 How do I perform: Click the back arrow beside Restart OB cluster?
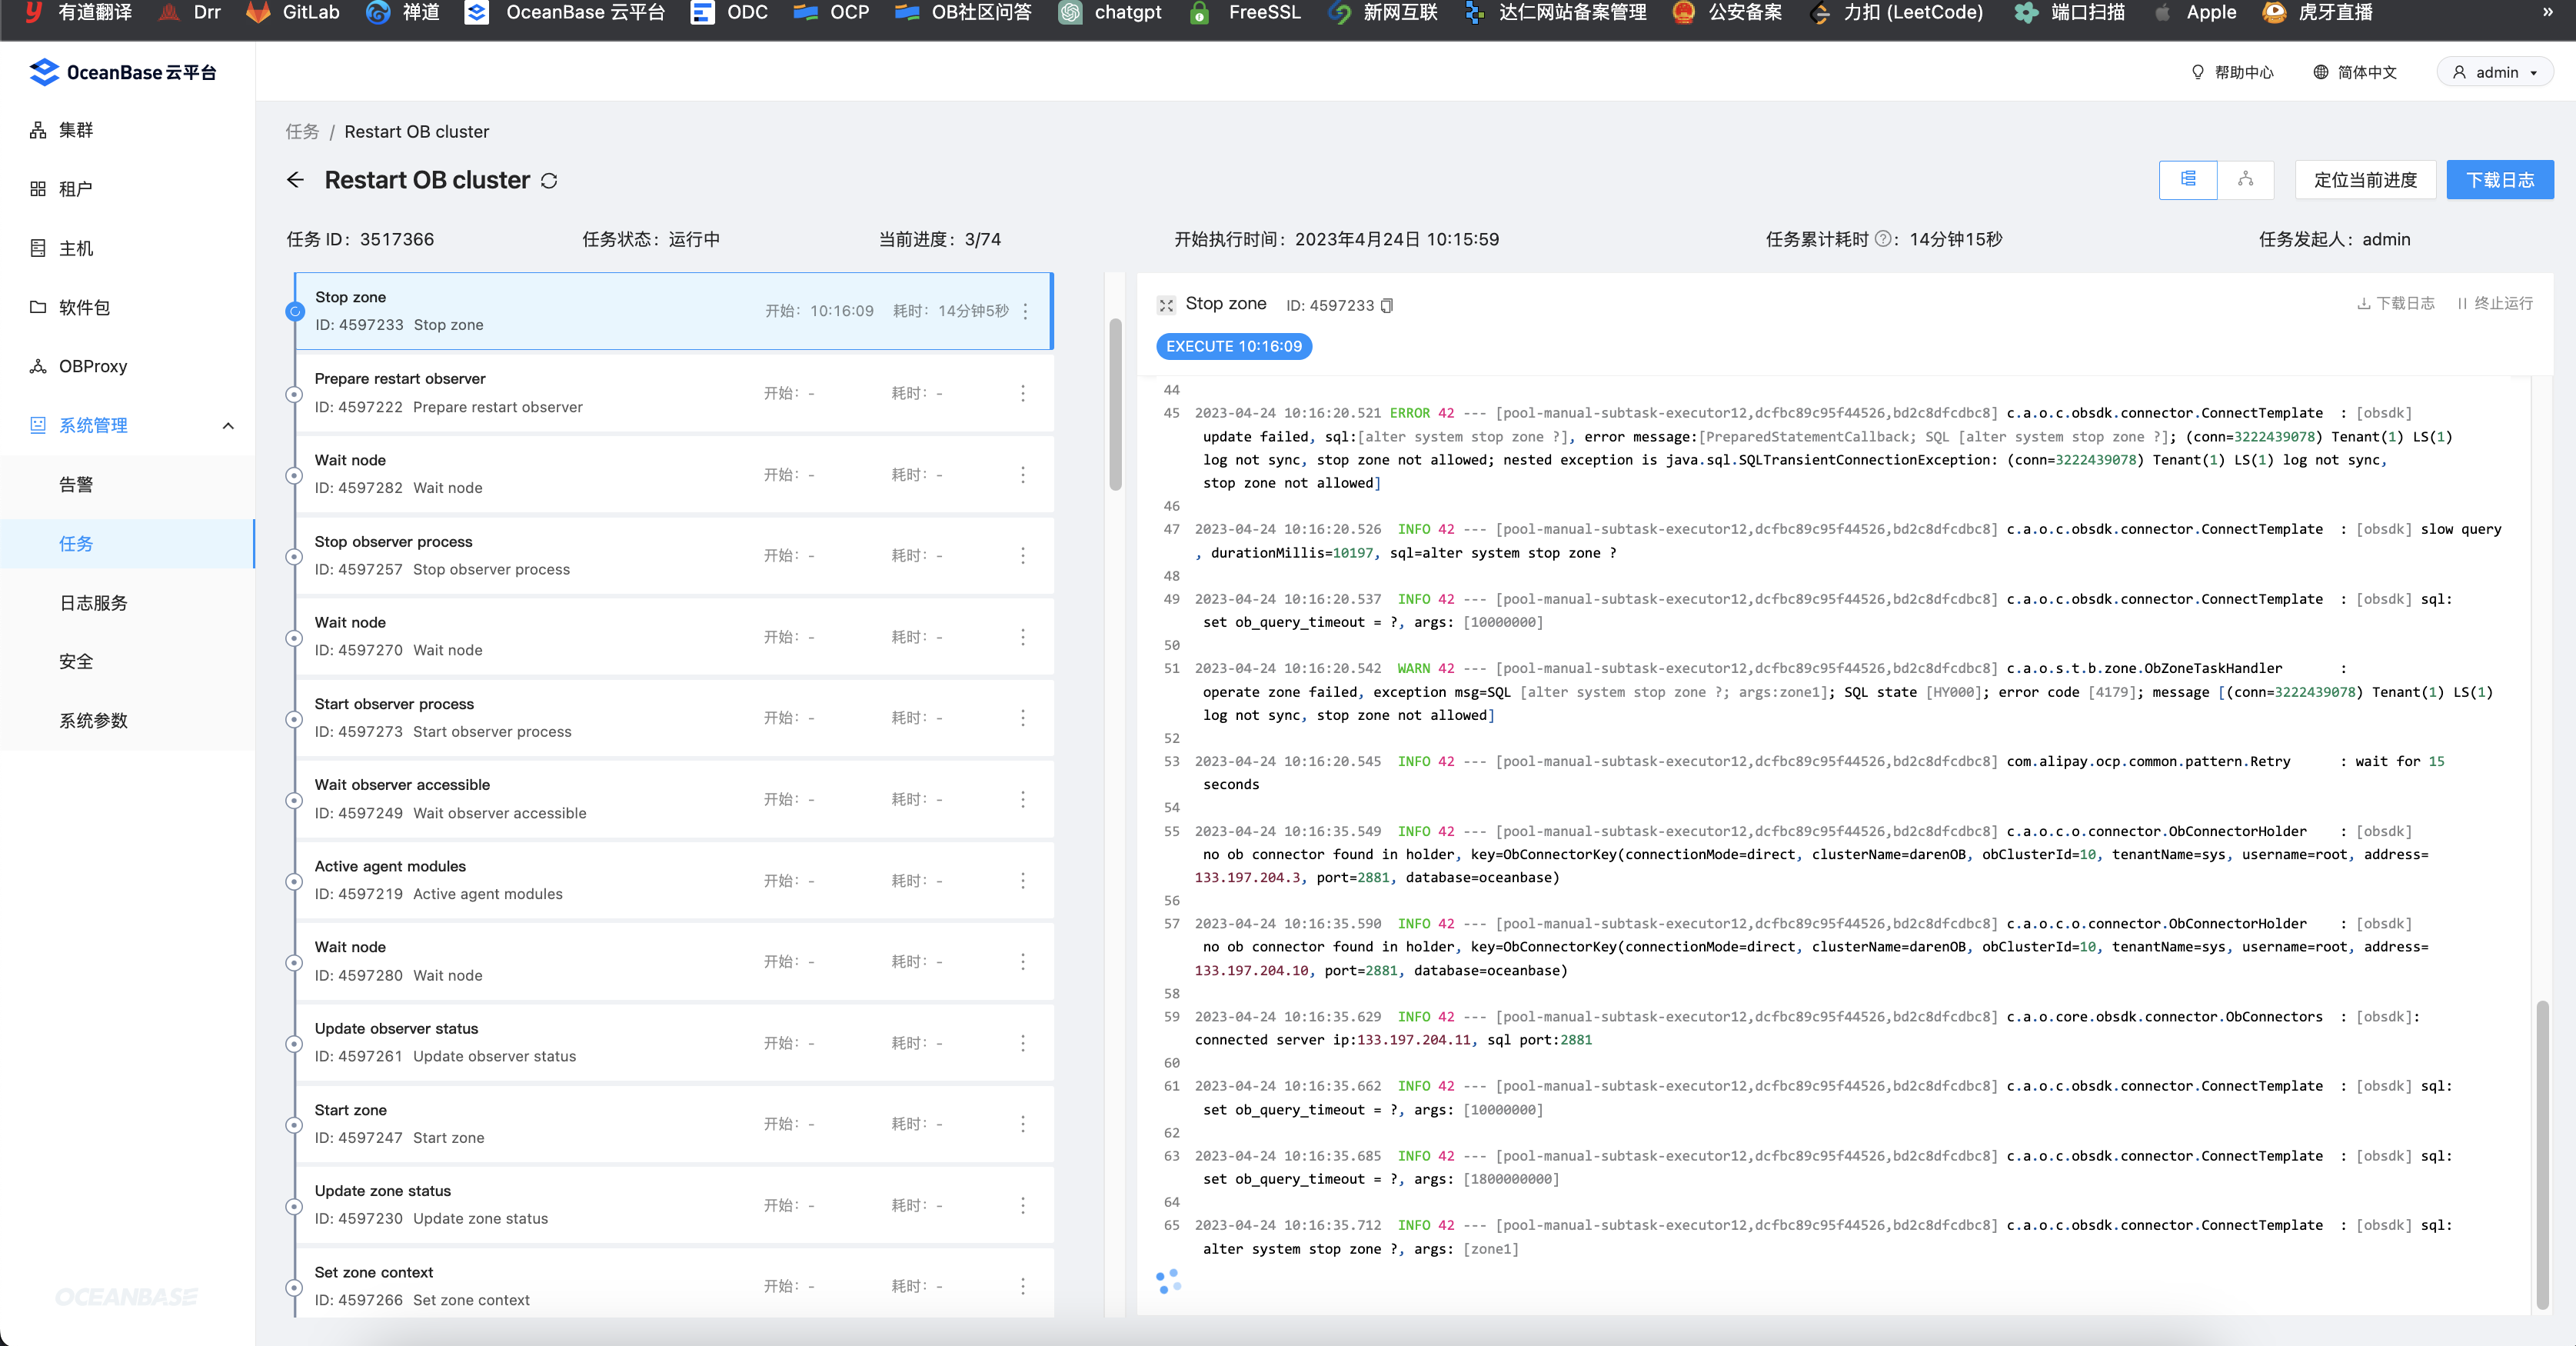pyautogui.click(x=295, y=180)
